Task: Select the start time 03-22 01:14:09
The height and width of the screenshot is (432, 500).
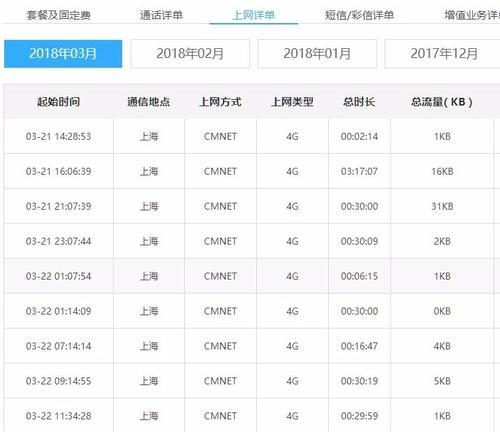Action: [x=58, y=311]
